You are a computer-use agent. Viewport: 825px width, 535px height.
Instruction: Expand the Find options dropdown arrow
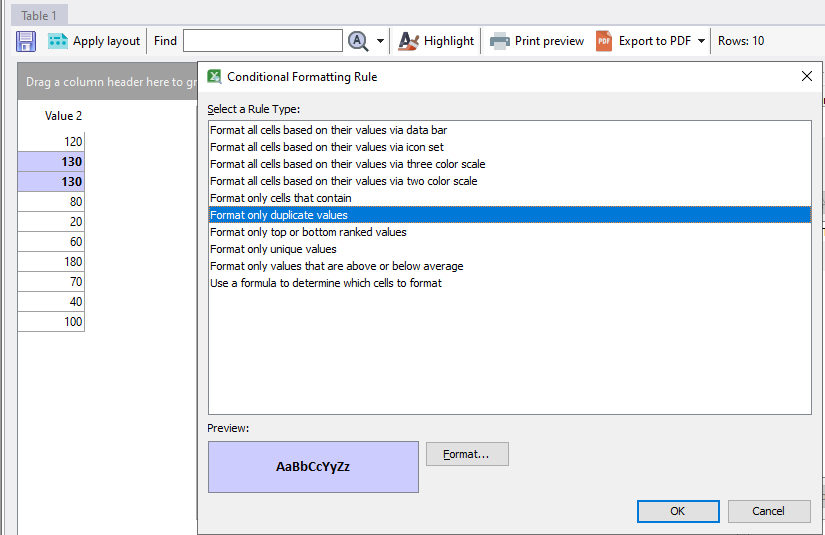pyautogui.click(x=381, y=42)
